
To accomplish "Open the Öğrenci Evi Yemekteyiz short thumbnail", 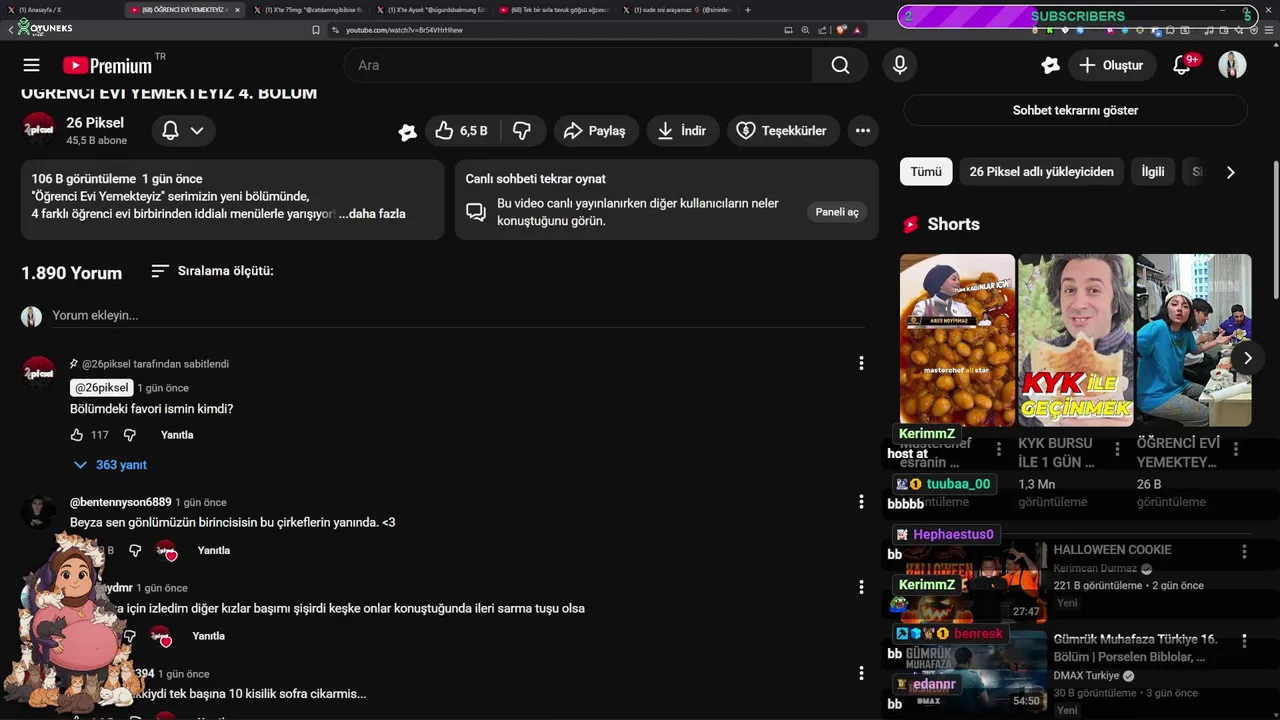I will 1194,340.
